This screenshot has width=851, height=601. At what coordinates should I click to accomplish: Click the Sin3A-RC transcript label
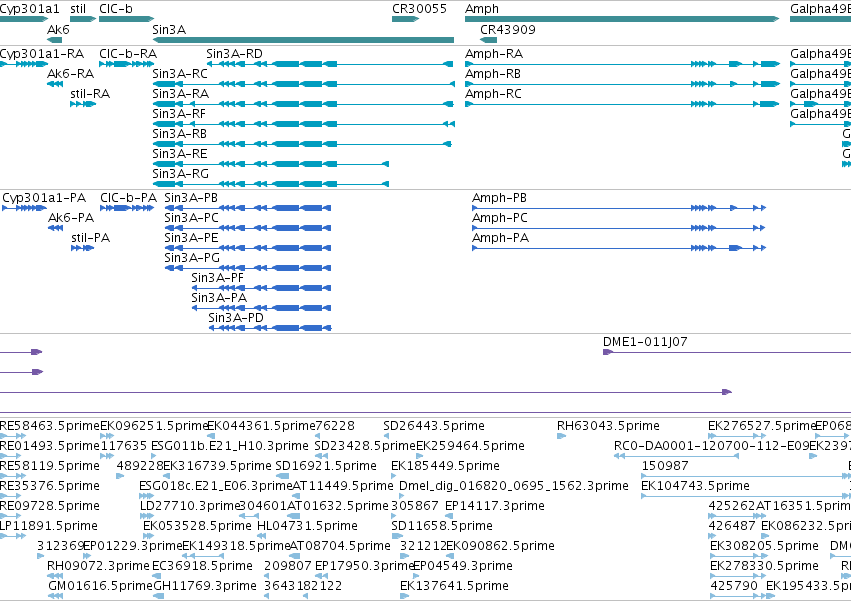tap(180, 74)
